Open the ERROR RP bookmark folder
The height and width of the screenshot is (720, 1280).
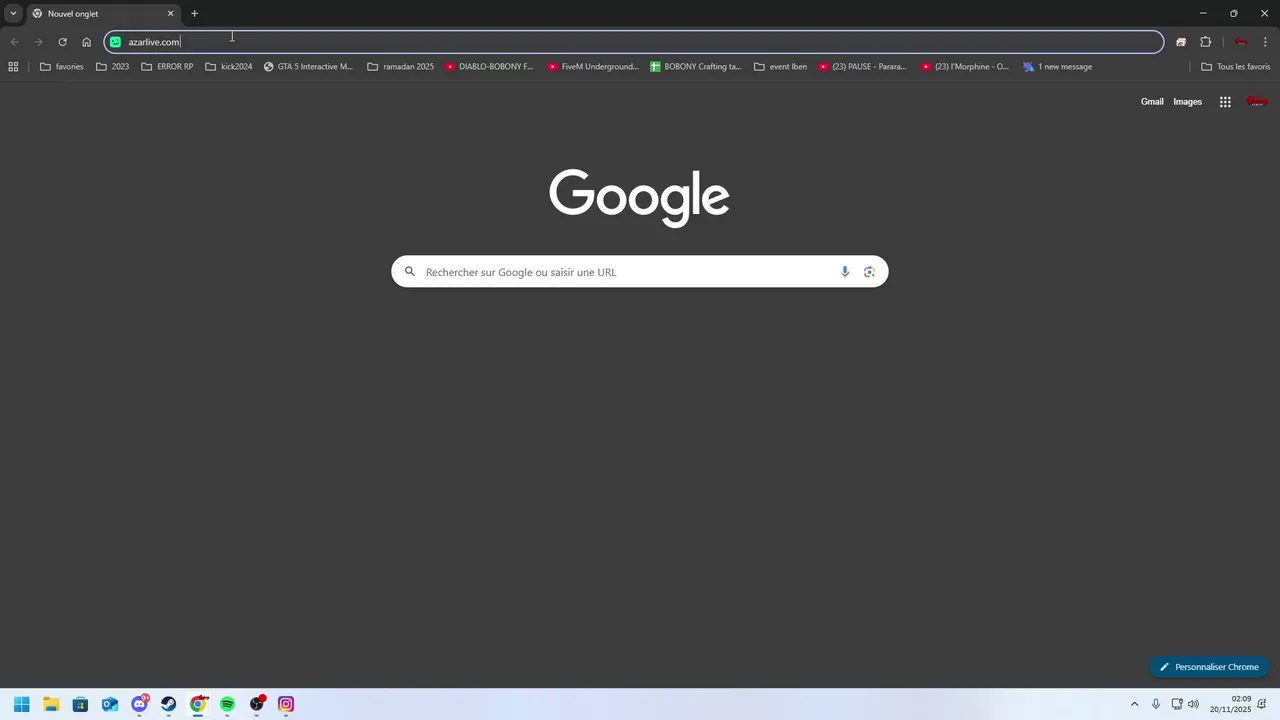click(x=167, y=67)
